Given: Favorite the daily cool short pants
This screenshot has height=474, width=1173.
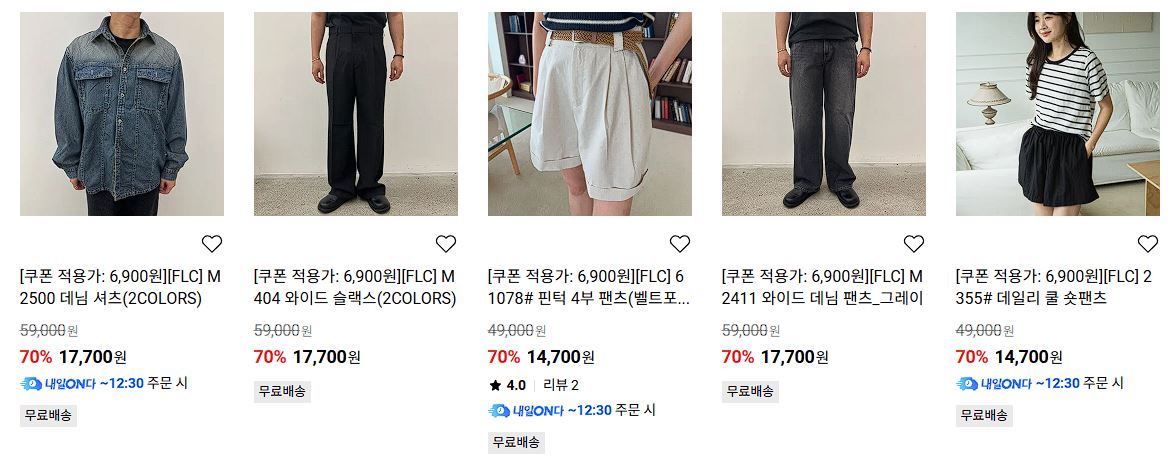Looking at the screenshot, I should (x=1148, y=244).
